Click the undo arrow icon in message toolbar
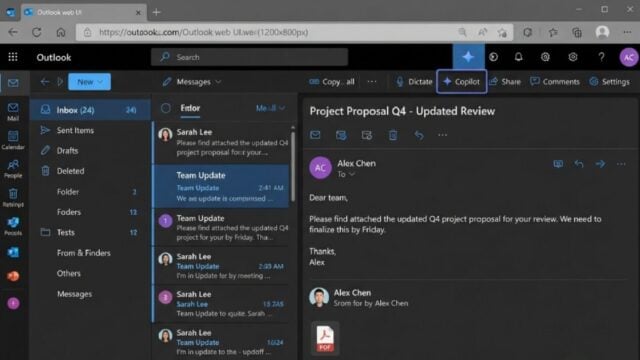The height and width of the screenshot is (360, 640). [419, 135]
